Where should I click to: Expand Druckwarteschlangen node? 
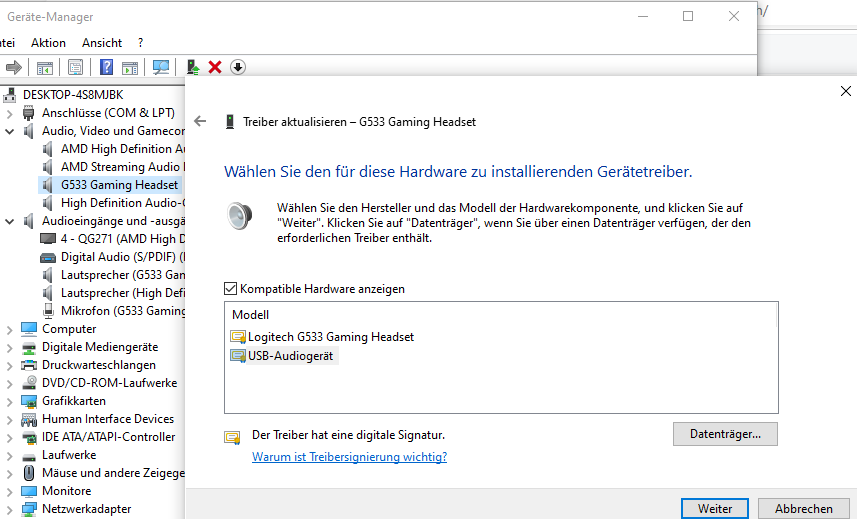[9, 365]
